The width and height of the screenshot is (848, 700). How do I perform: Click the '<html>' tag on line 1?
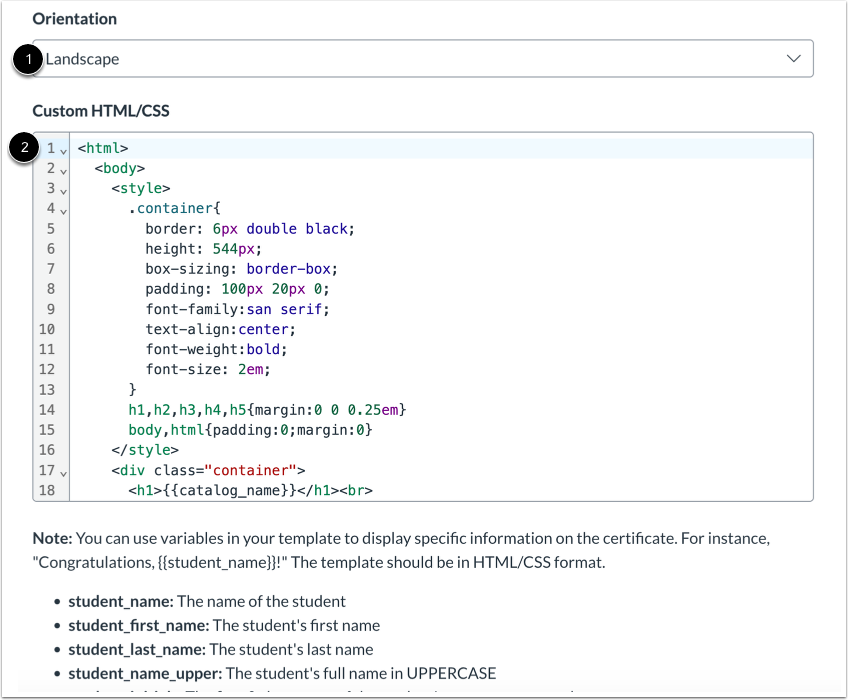tap(103, 148)
